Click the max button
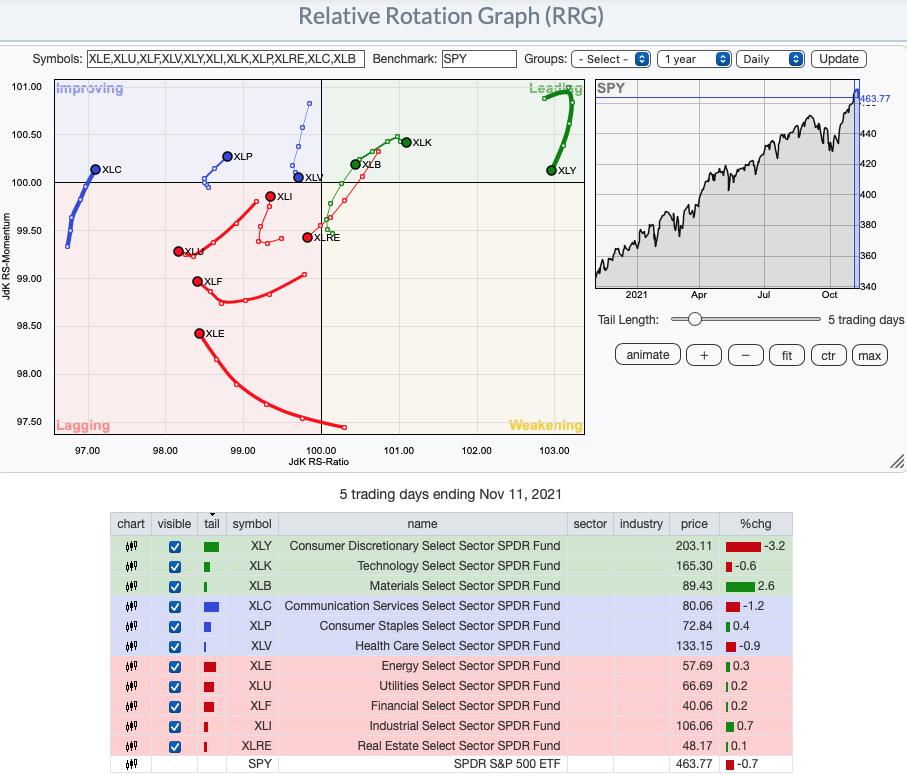The image size is (907, 775). pos(869,355)
